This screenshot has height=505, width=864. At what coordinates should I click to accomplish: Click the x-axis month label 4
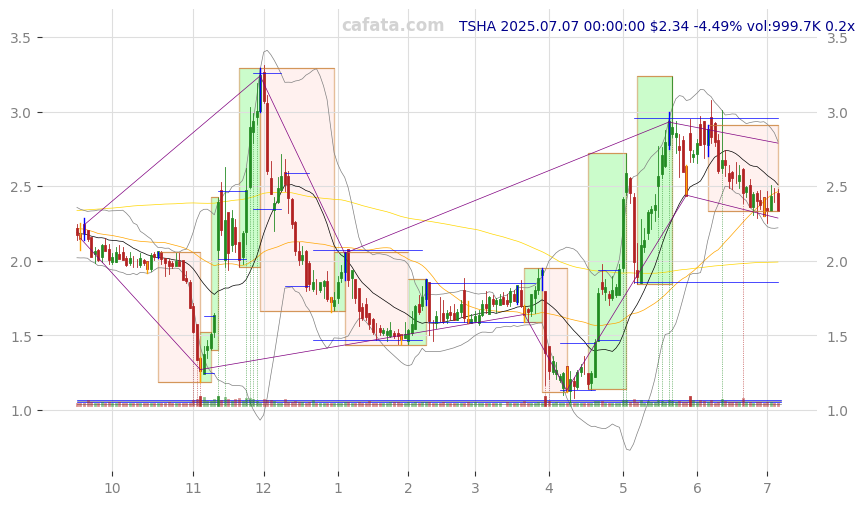549,488
